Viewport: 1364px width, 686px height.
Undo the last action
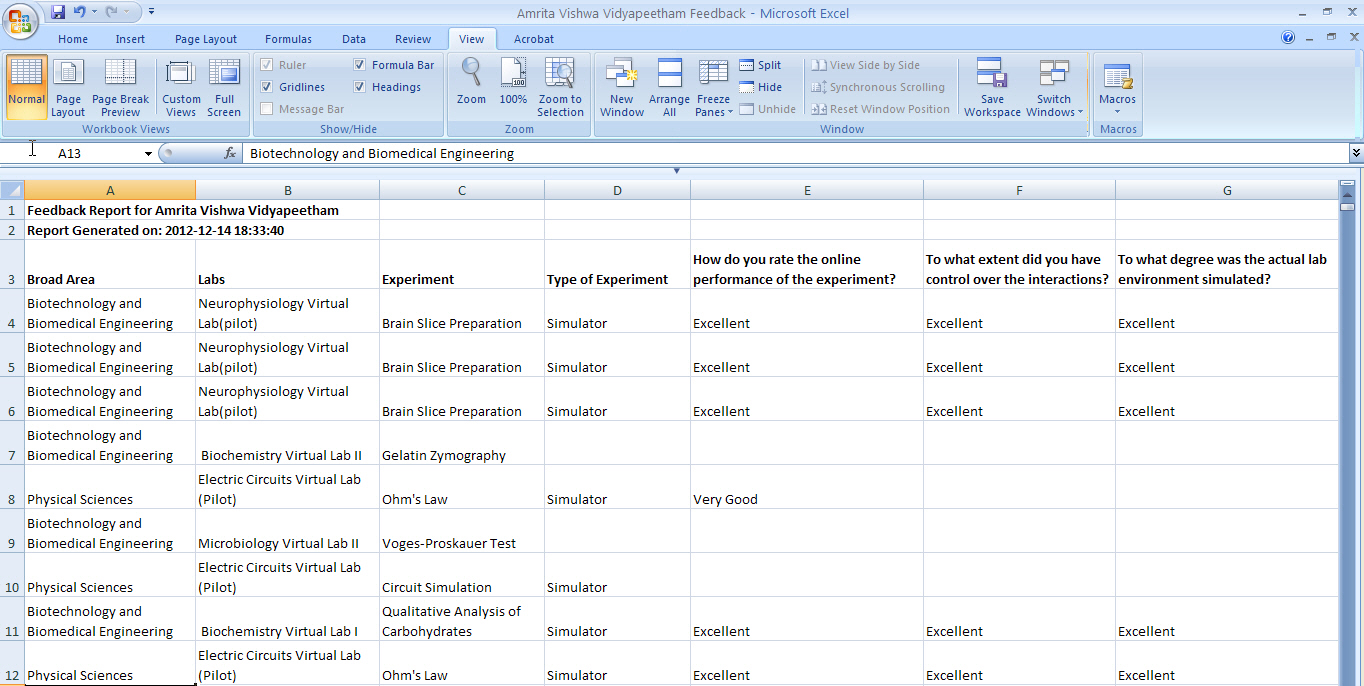pyautogui.click(x=80, y=12)
